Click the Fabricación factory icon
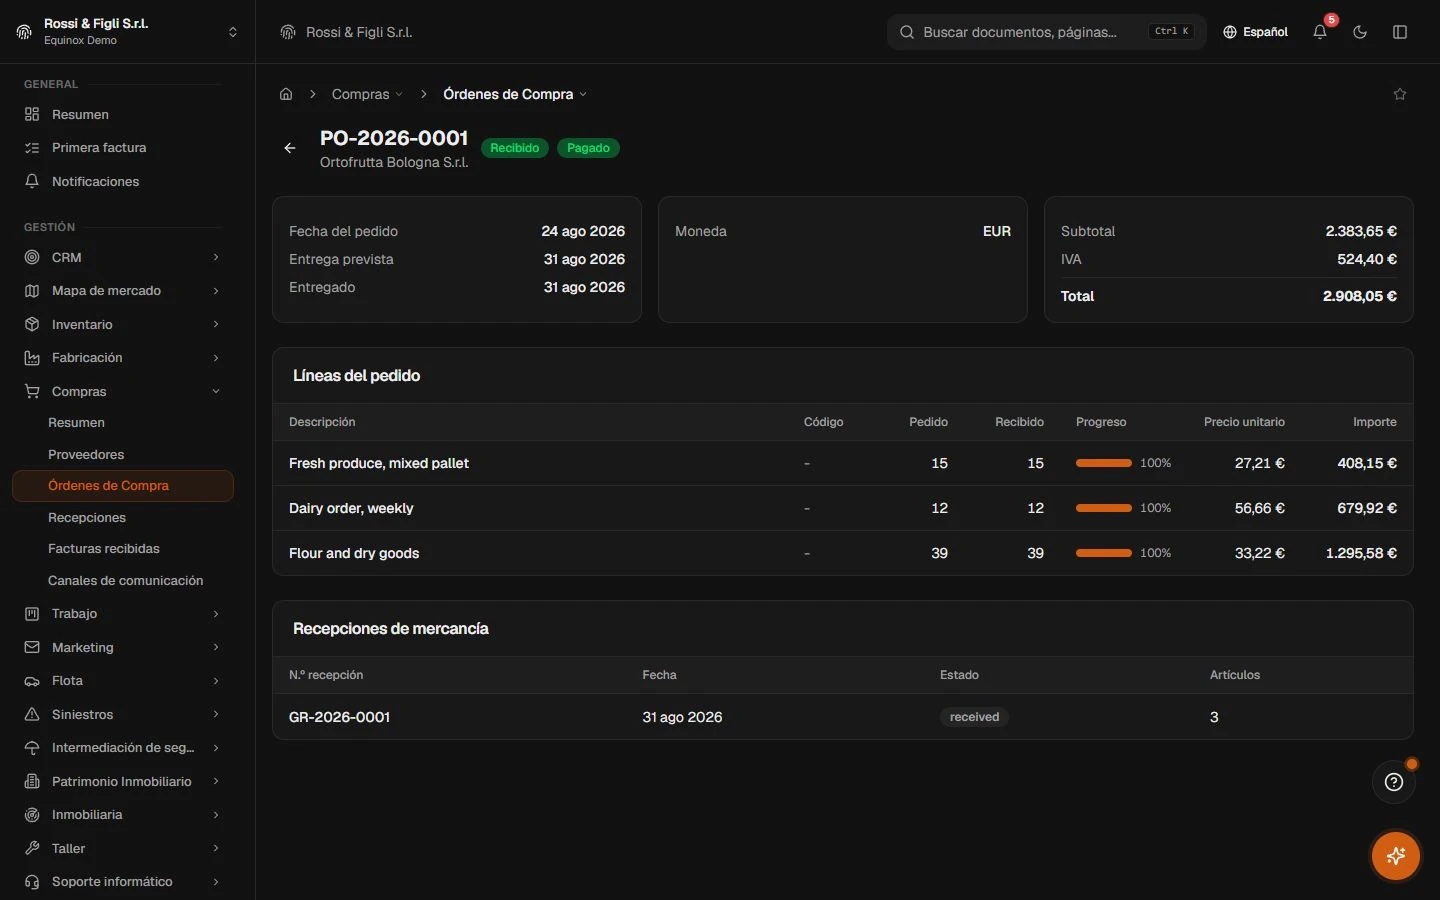This screenshot has height=900, width=1440. click(32, 358)
